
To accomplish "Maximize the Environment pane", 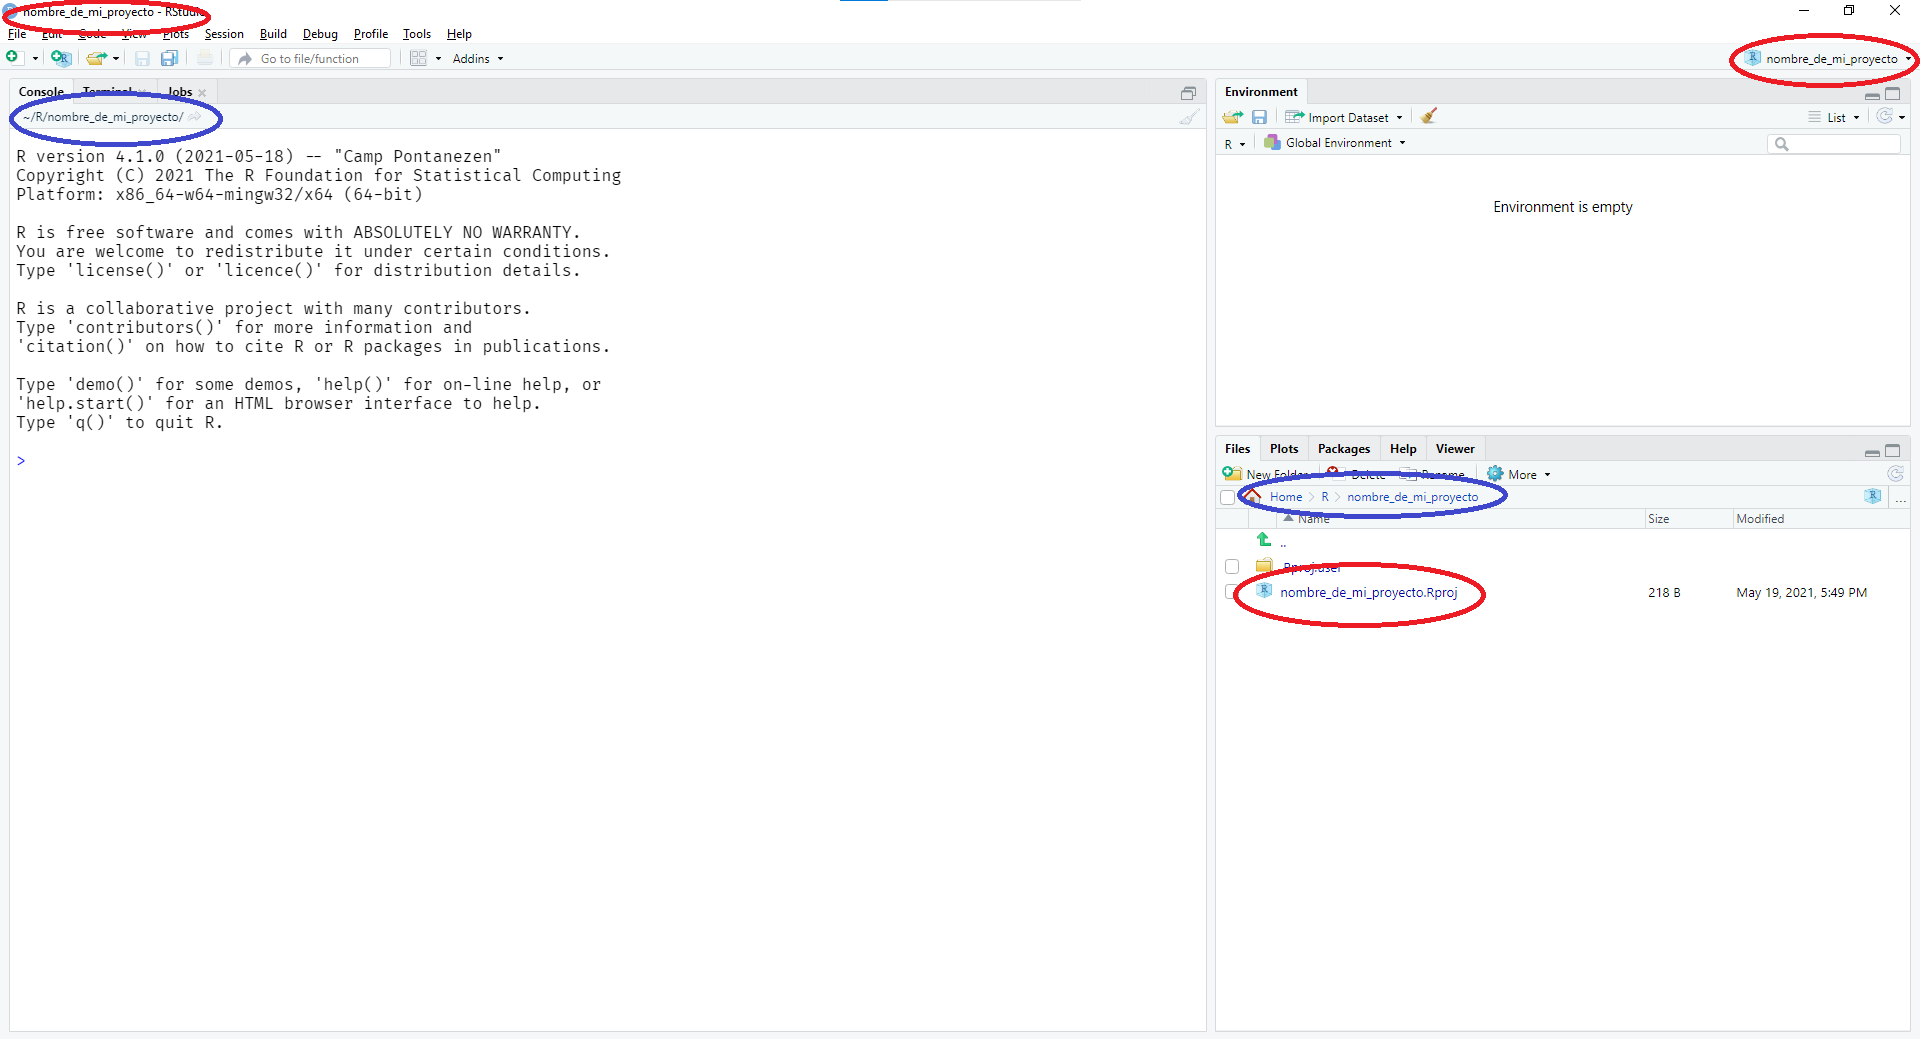I will (1893, 93).
